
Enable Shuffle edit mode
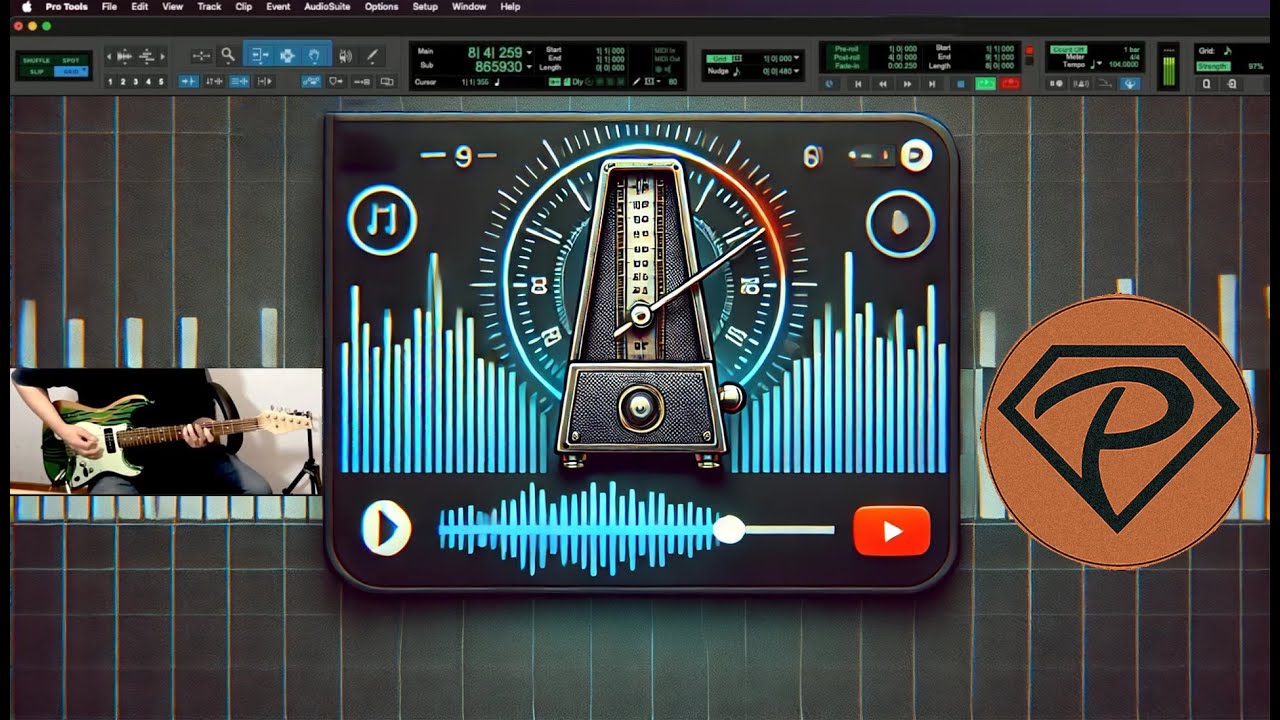36,60
